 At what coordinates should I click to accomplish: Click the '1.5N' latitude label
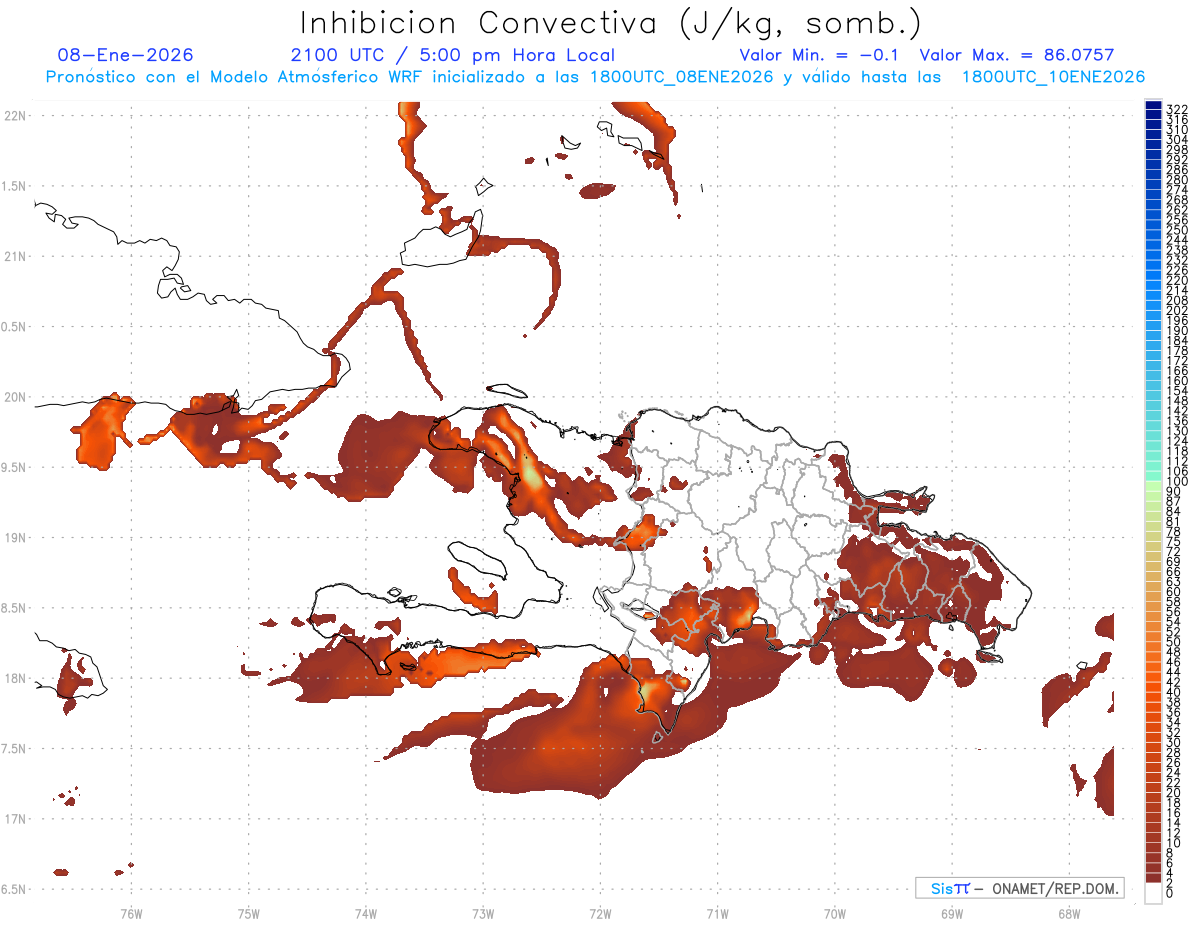(x=15, y=186)
